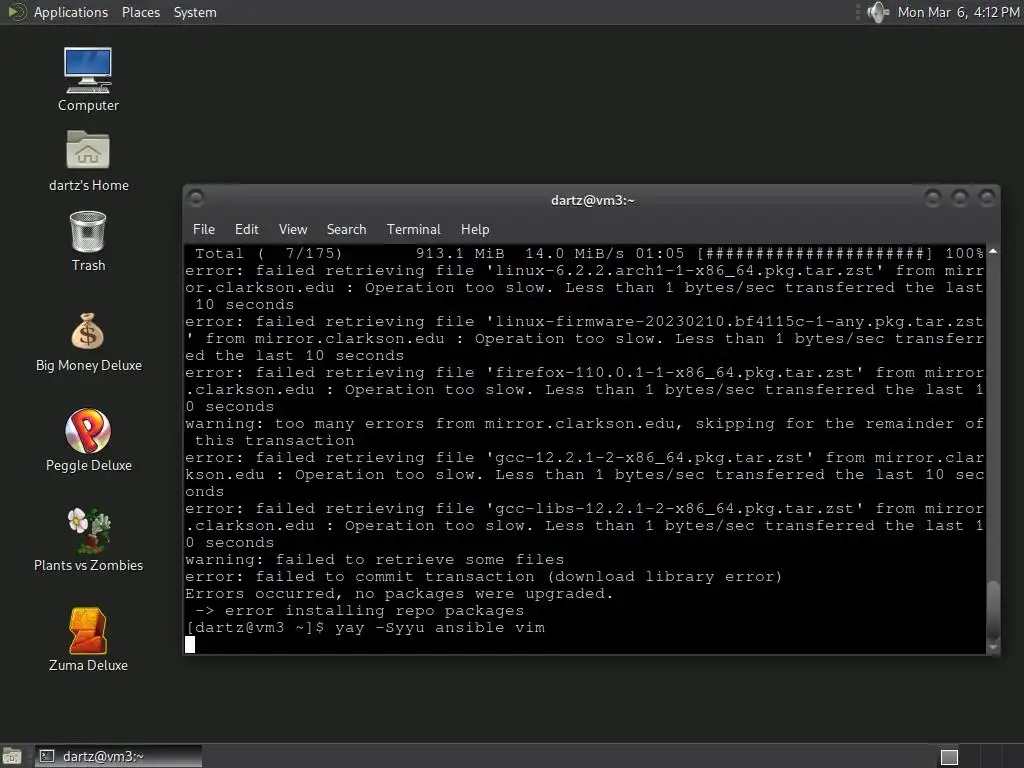The width and height of the screenshot is (1024, 768).
Task: Click the gcc-libs-12.2.1-2-x86_64.pkg.tar.zst filename
Action: point(674,509)
